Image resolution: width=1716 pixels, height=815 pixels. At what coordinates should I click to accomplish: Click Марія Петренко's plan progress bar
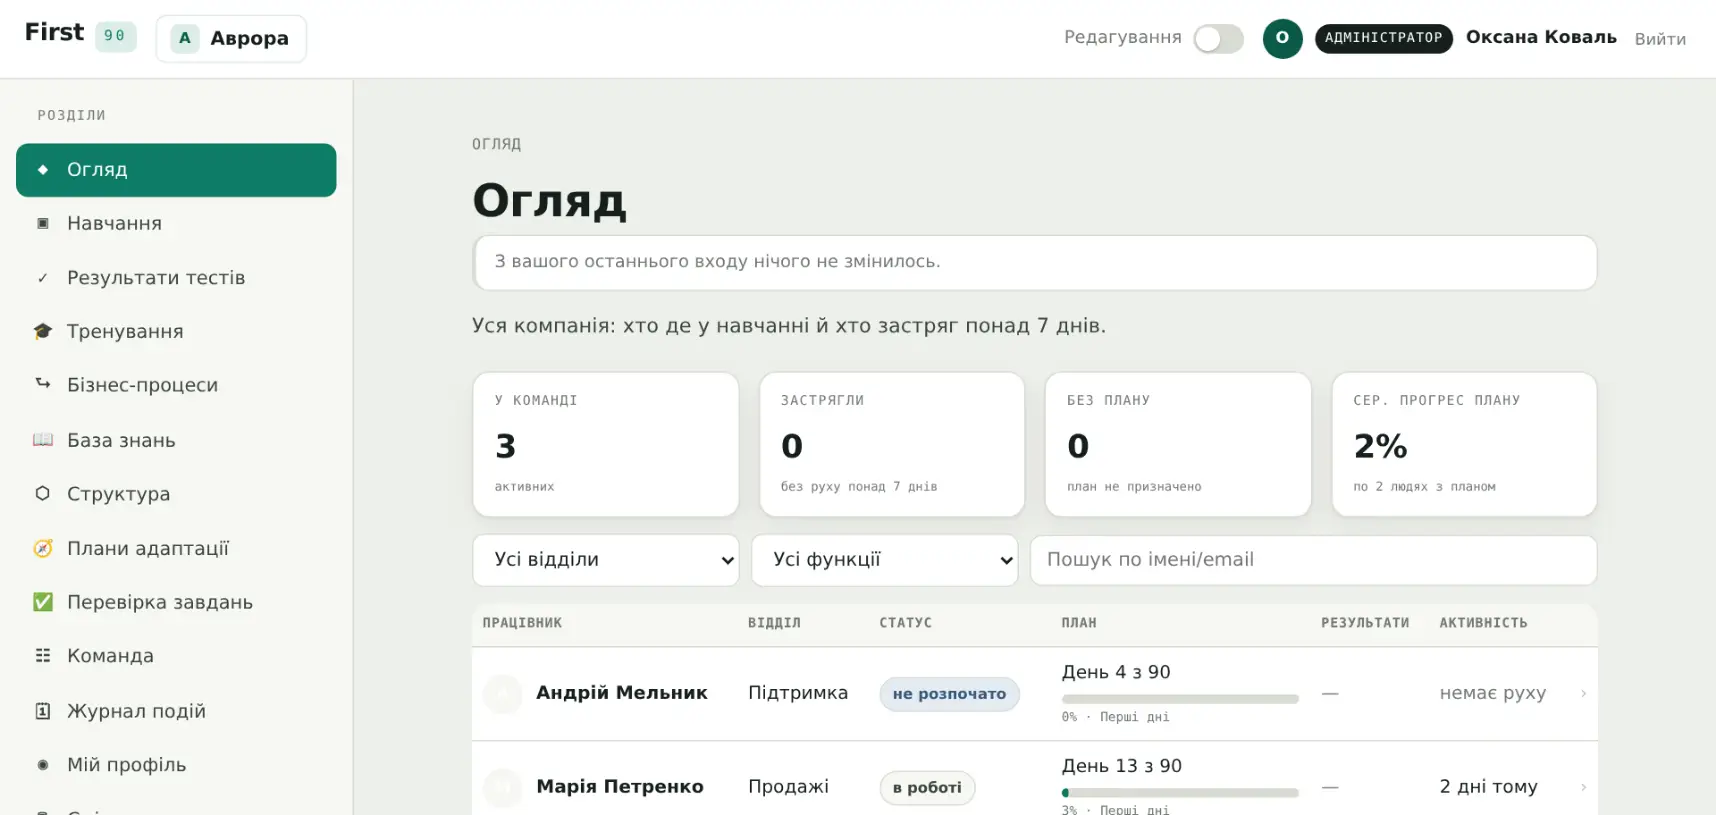1180,793
